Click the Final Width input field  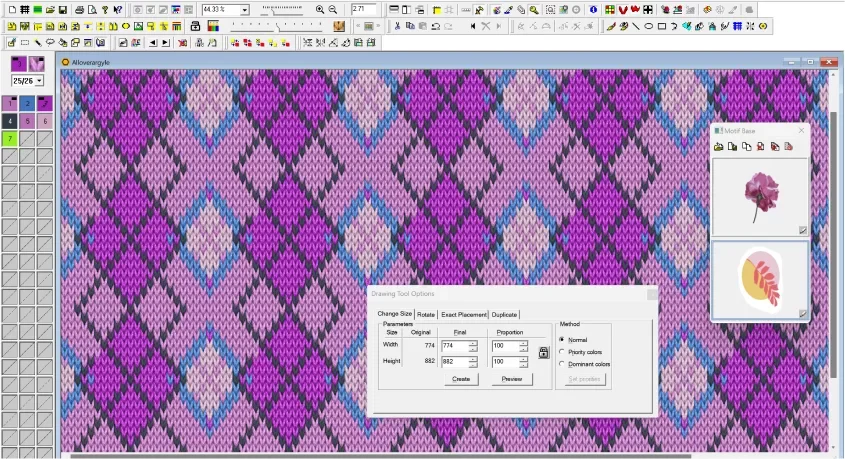point(455,346)
